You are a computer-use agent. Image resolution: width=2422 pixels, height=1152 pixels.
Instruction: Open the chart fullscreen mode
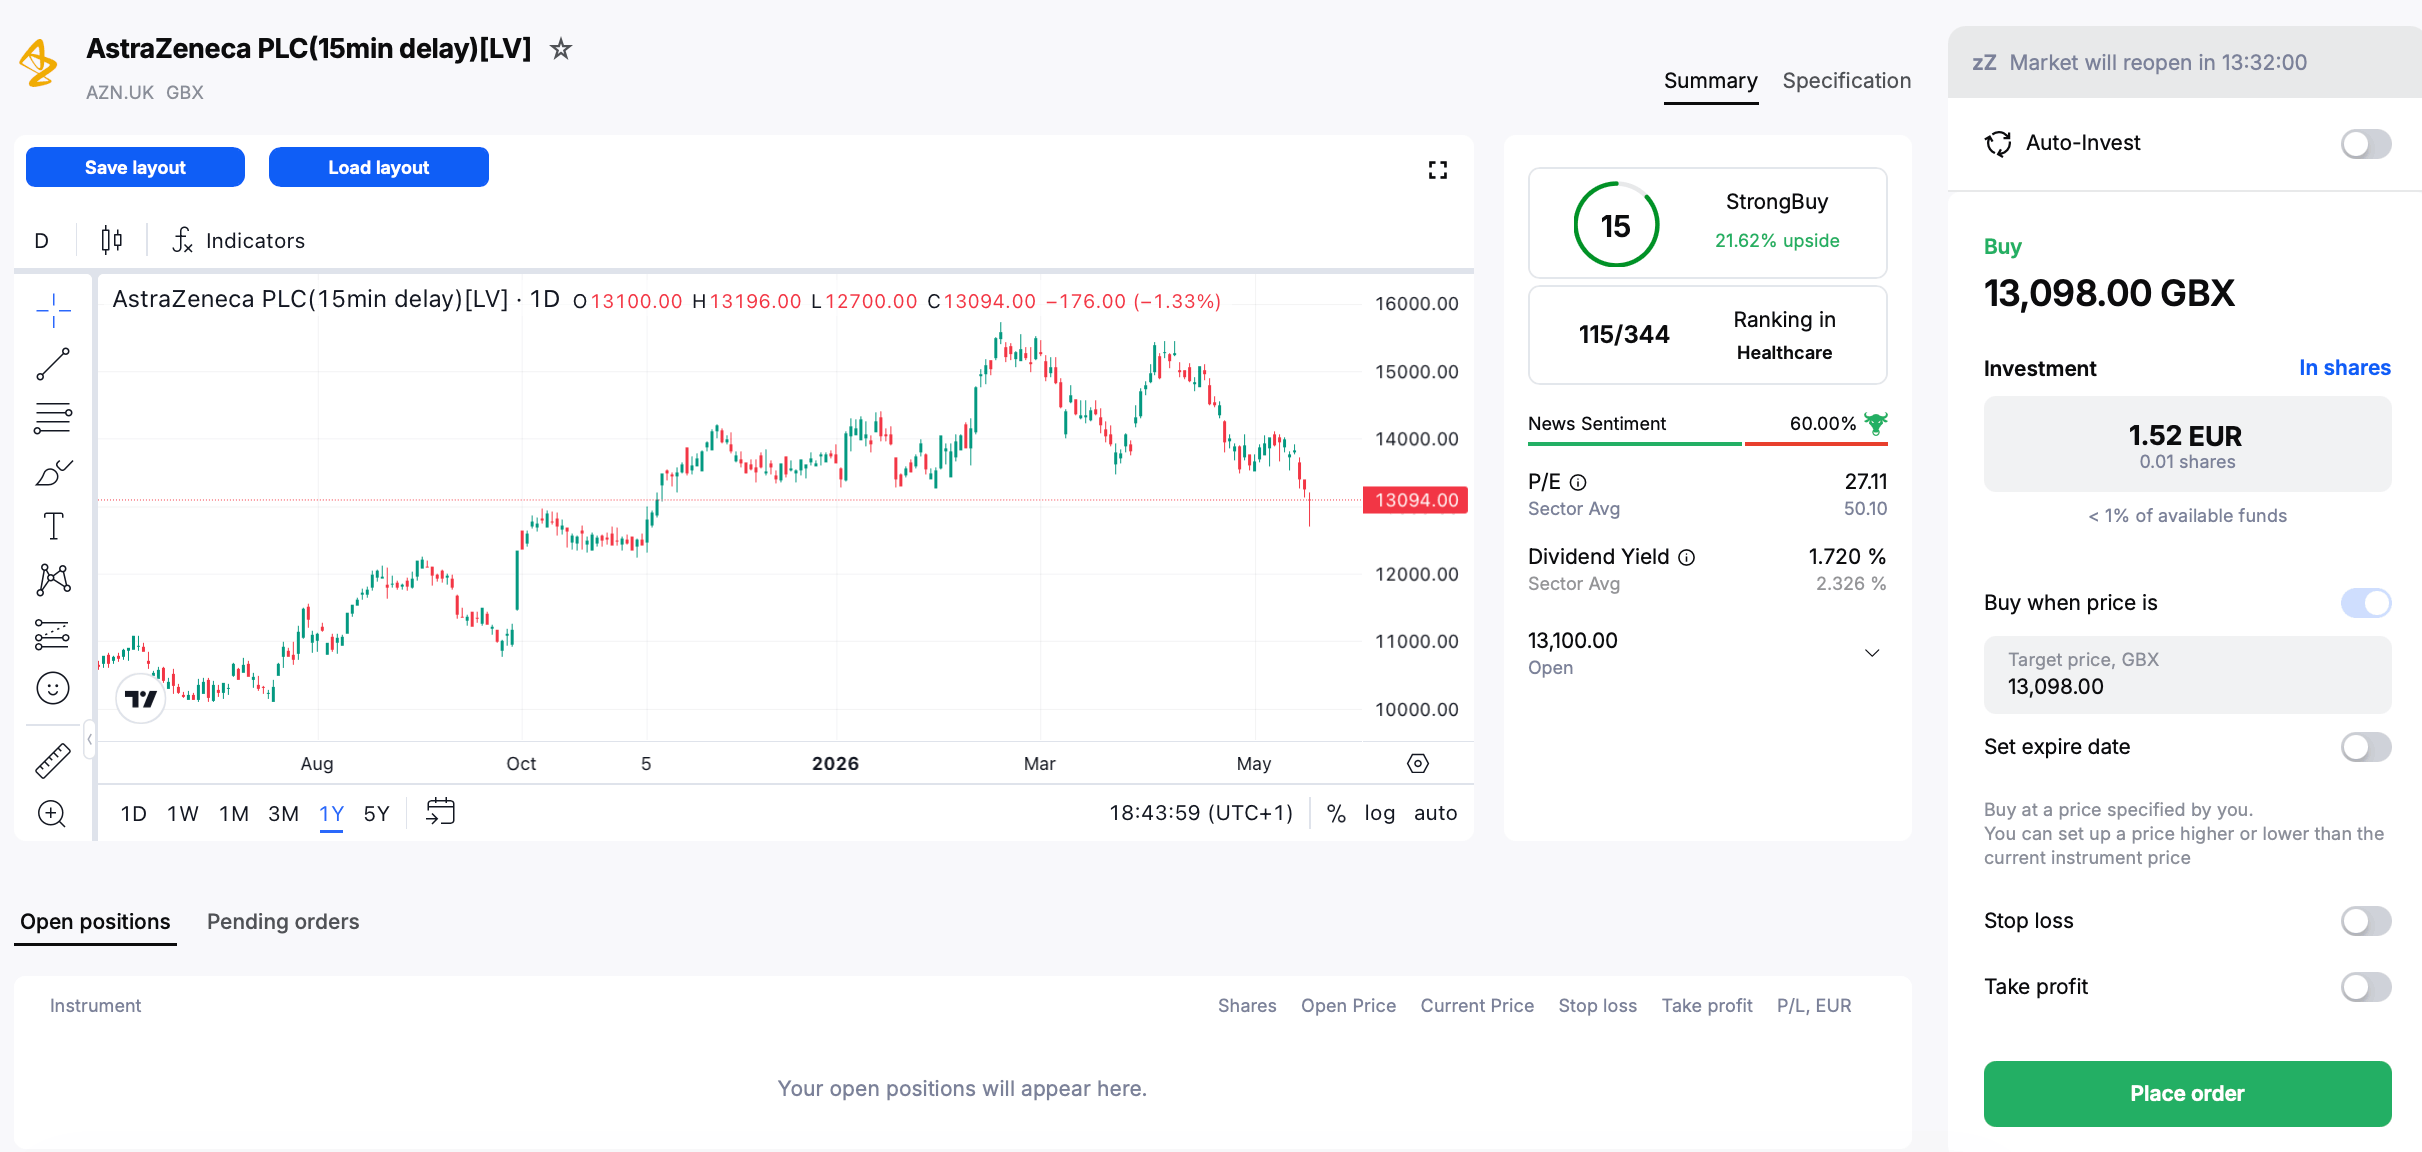[1437, 170]
